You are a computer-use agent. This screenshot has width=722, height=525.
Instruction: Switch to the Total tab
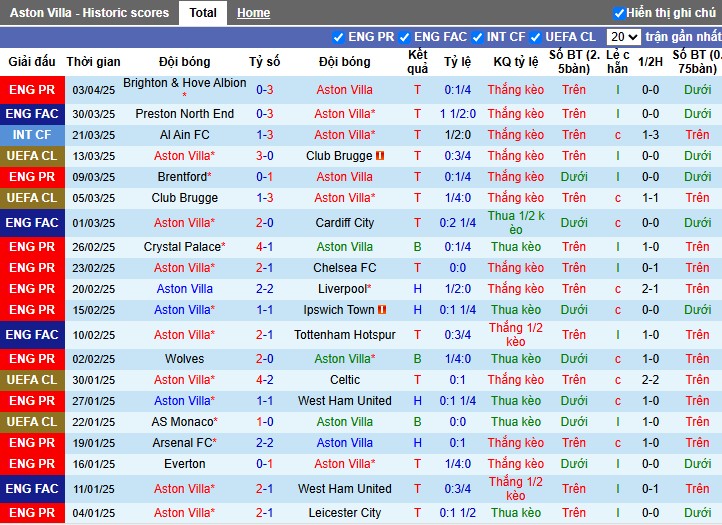coord(203,13)
